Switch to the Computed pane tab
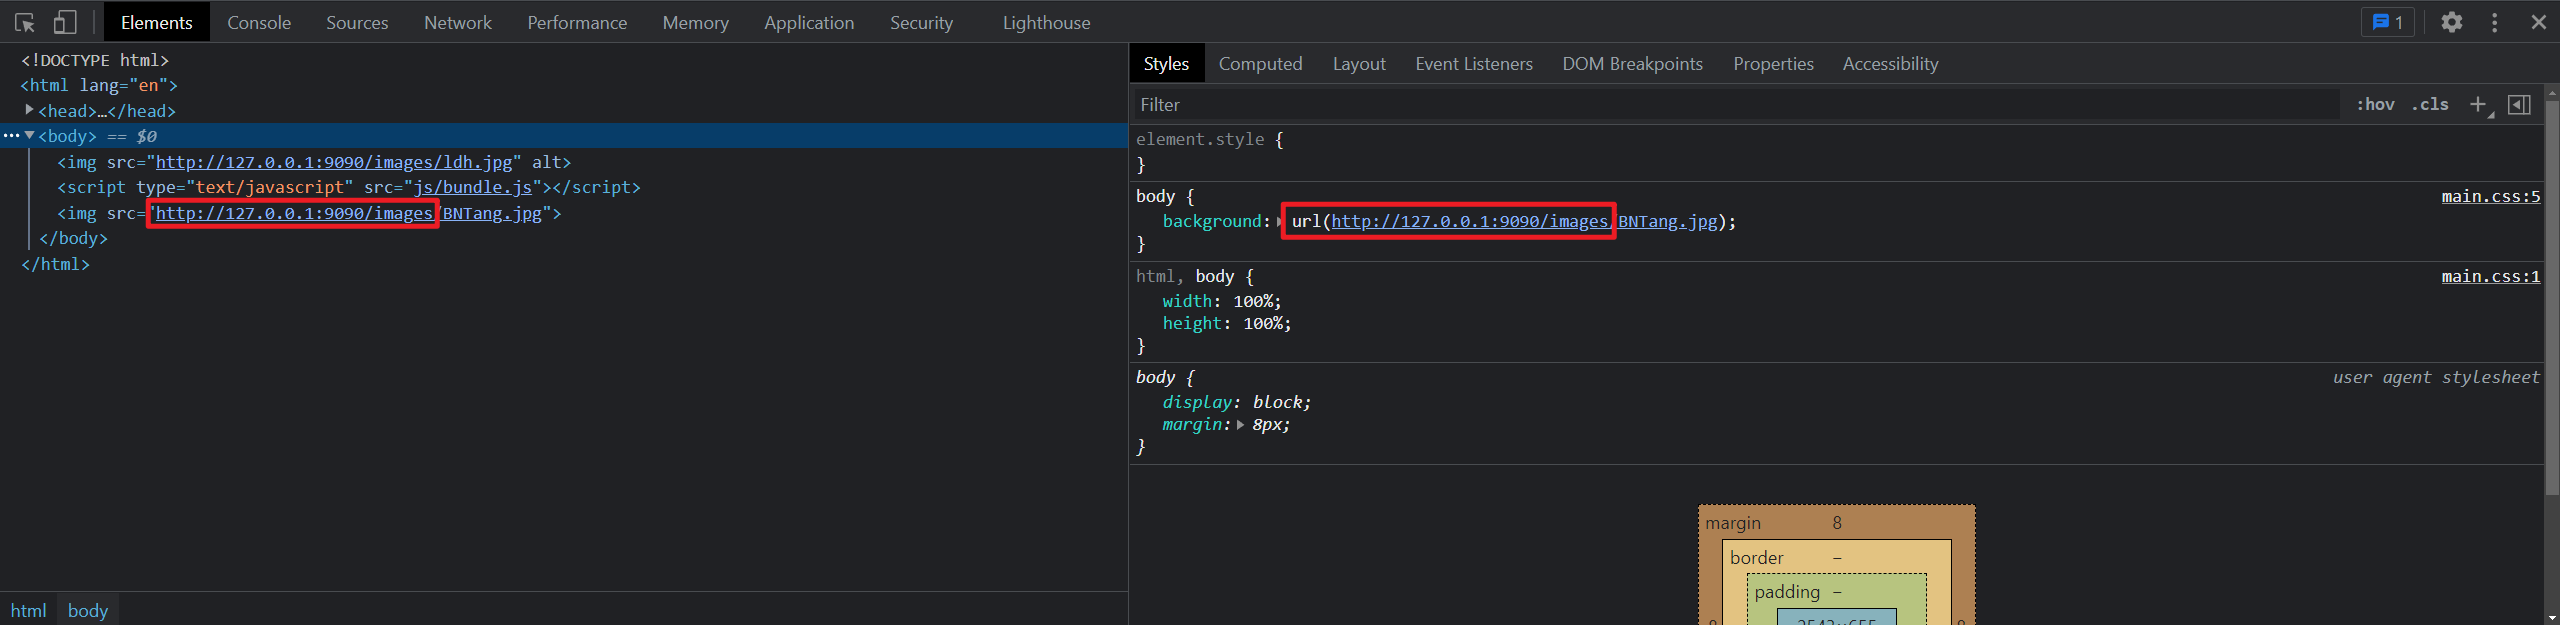The image size is (2560, 625). pos(1260,64)
